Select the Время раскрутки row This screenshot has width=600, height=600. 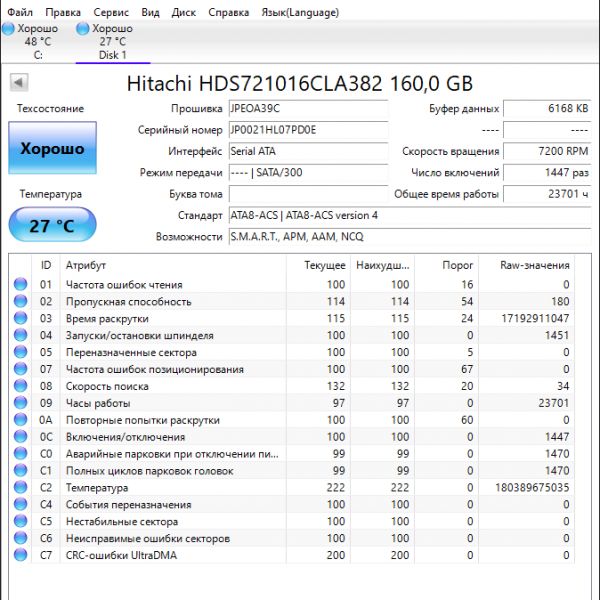292,318
